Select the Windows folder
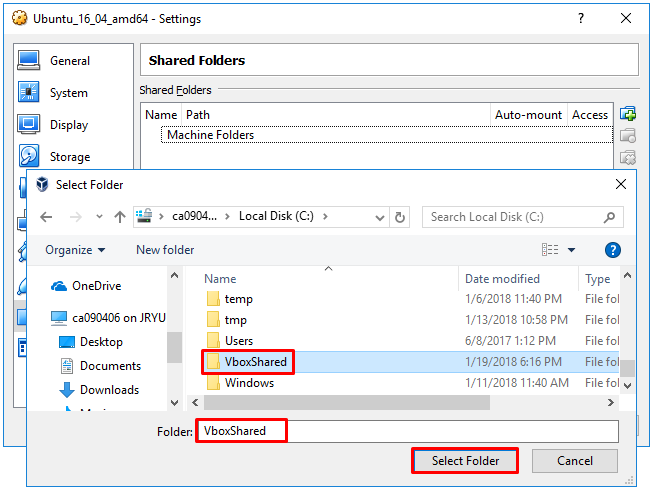This screenshot has height=492, width=653. click(240, 383)
